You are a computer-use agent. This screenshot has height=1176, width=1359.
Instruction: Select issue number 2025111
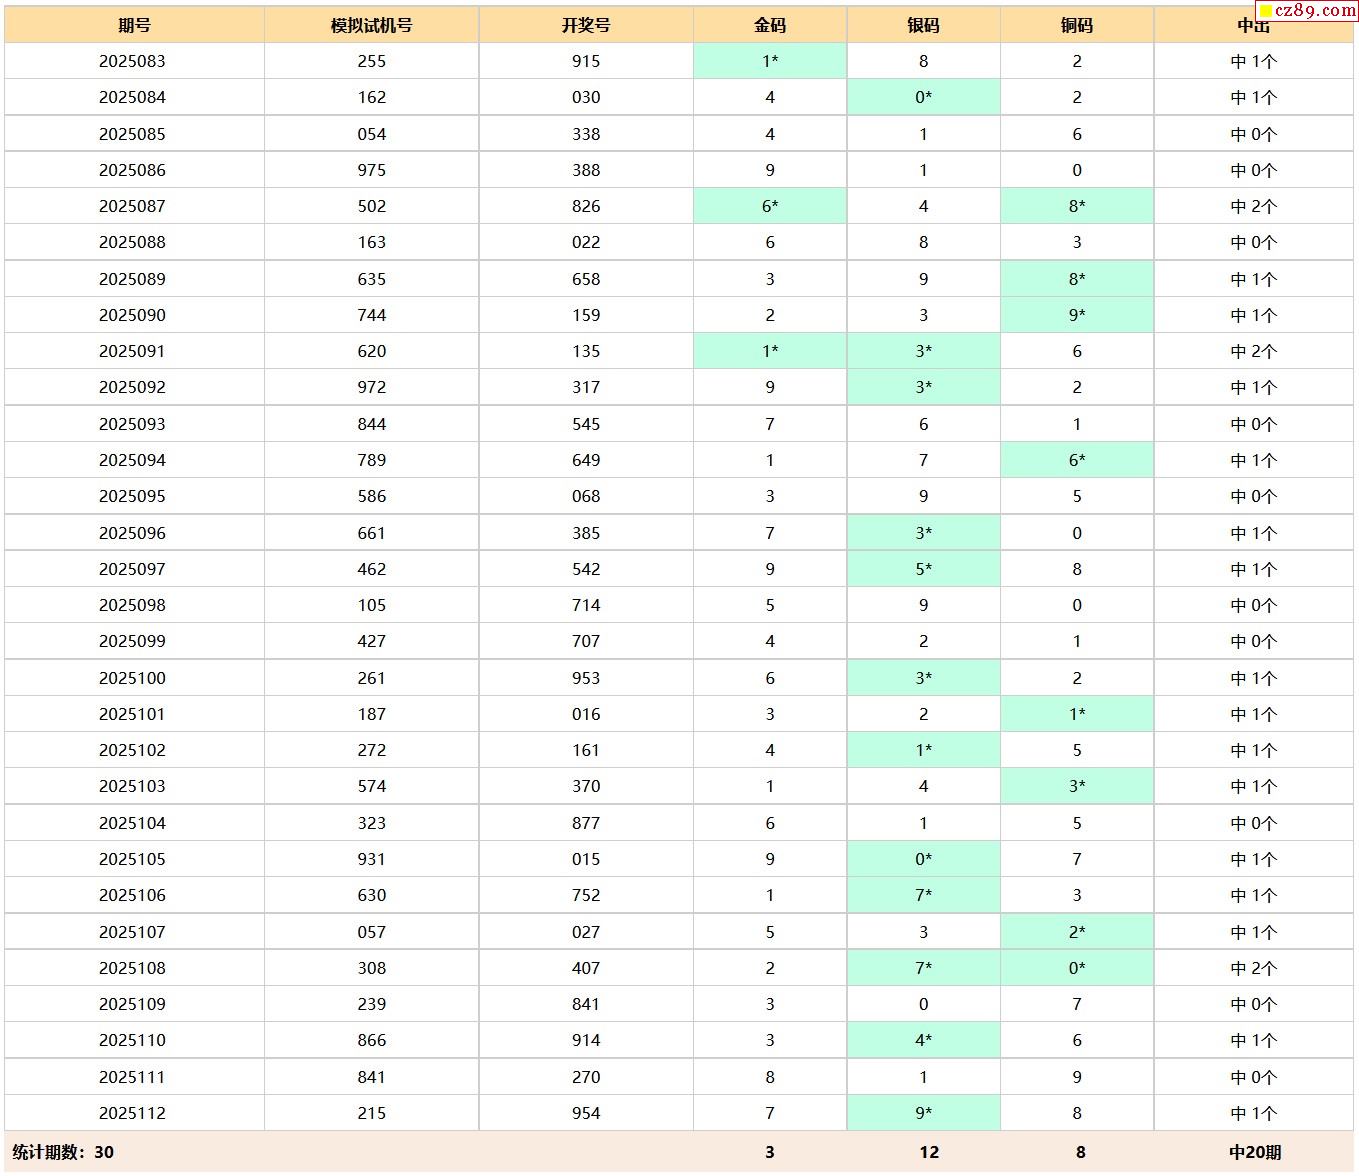(132, 1077)
